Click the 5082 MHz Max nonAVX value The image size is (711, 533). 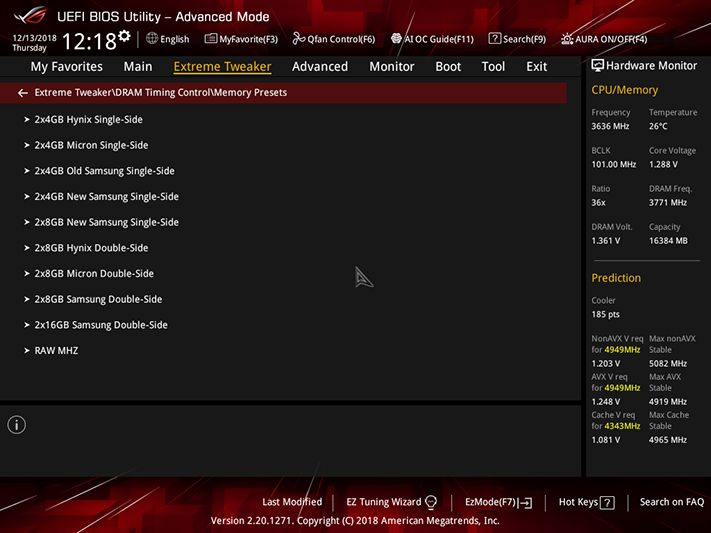point(667,363)
